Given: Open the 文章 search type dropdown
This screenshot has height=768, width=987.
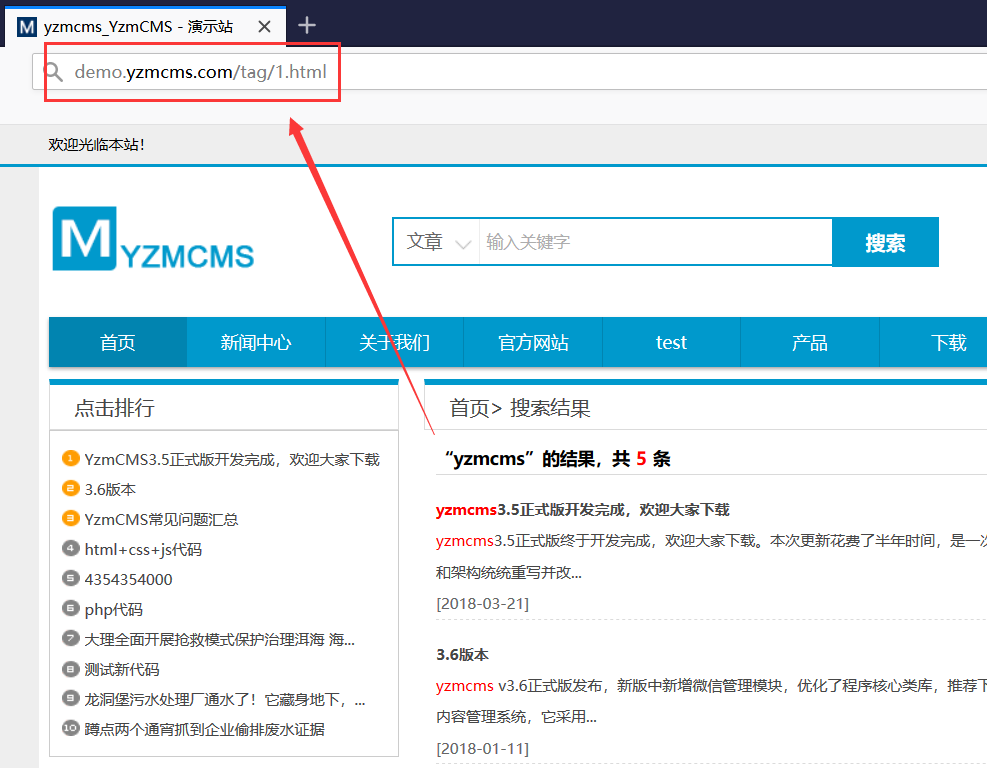Looking at the screenshot, I should [437, 242].
